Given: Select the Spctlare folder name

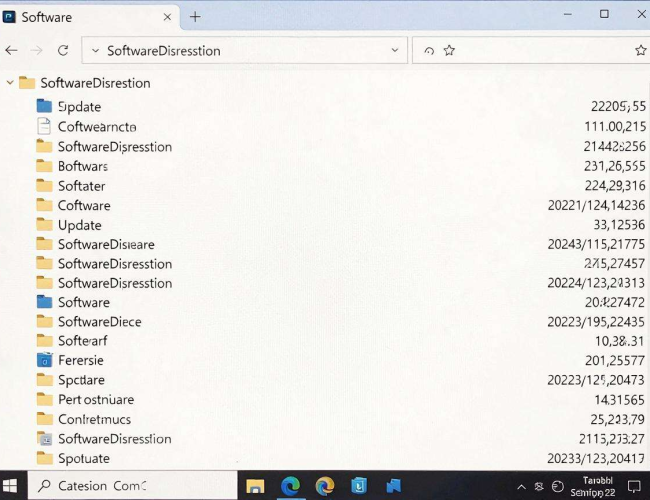Looking at the screenshot, I should point(81,380).
